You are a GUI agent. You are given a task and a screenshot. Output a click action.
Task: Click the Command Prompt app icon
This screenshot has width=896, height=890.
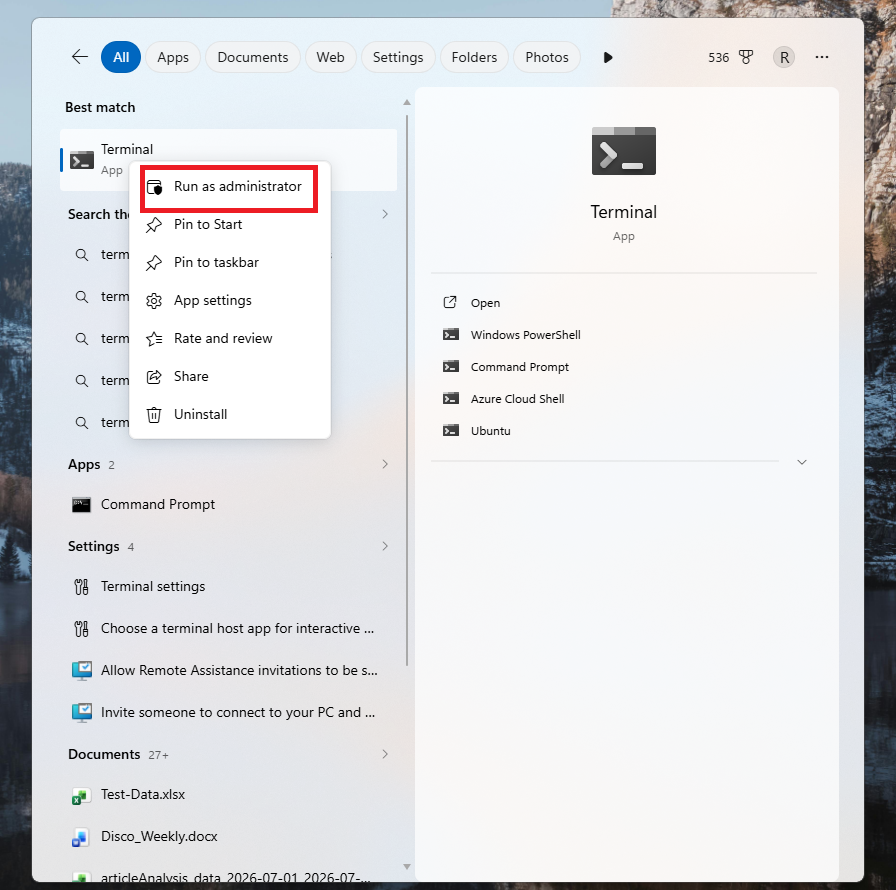click(x=81, y=505)
